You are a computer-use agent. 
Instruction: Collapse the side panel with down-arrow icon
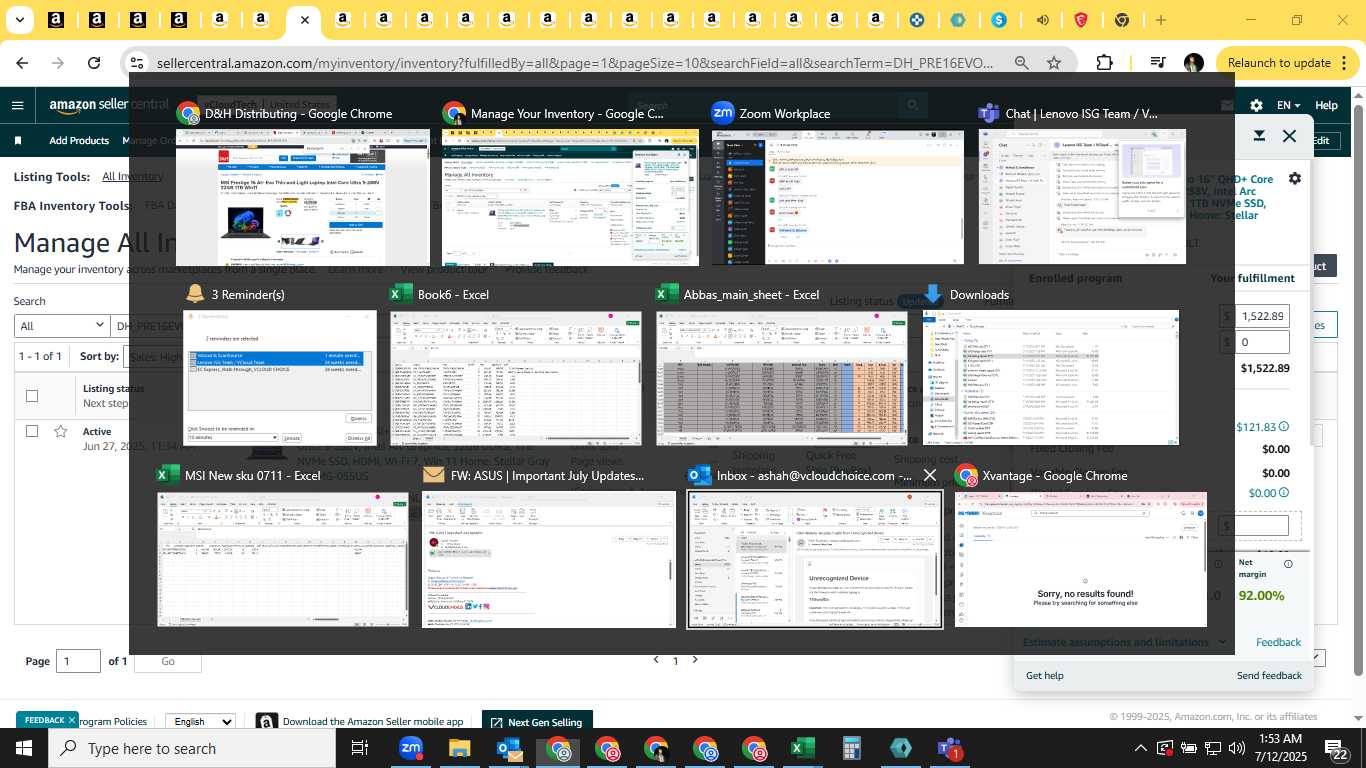[1260, 136]
